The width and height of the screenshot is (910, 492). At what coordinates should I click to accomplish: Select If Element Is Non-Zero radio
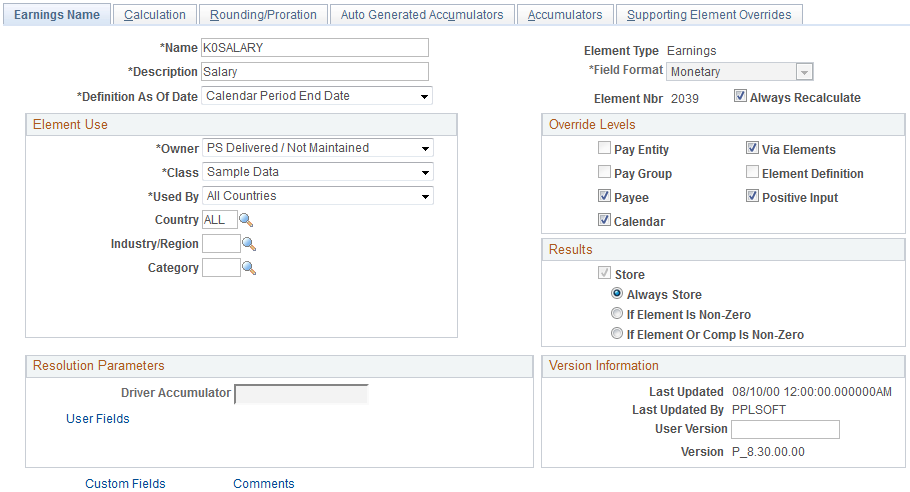[617, 313]
